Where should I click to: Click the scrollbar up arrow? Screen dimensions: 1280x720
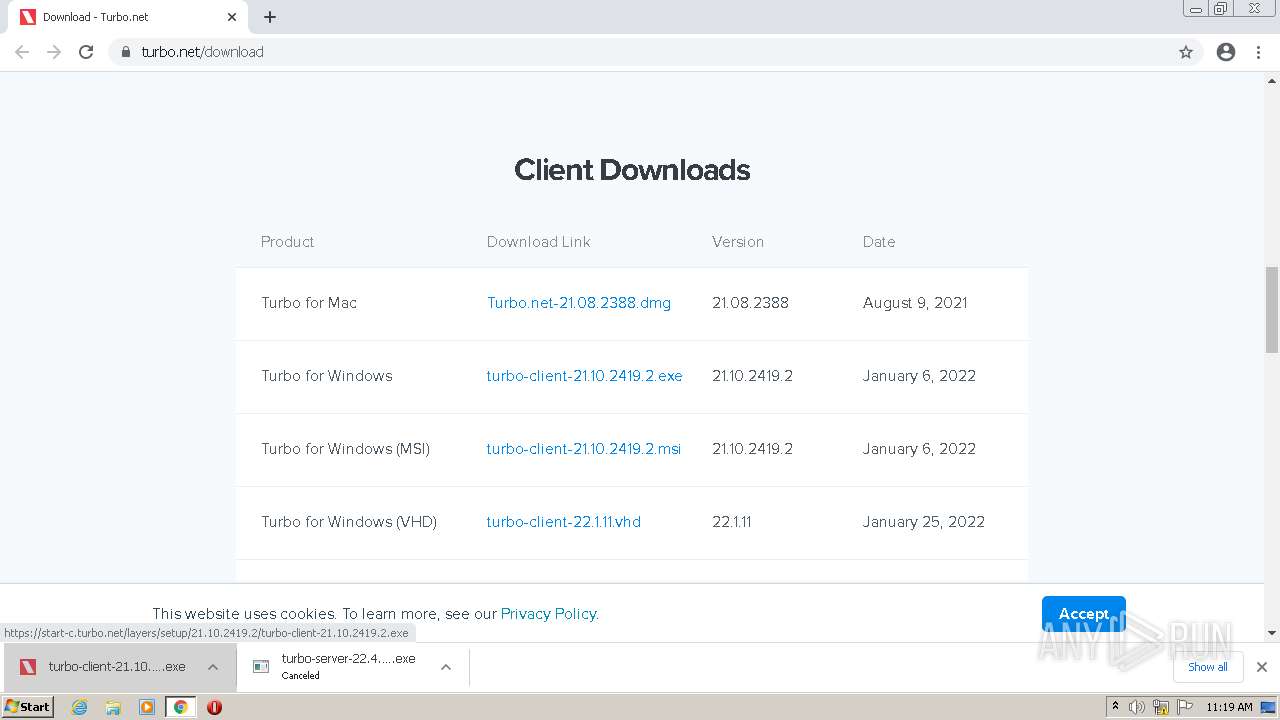coord(1272,80)
